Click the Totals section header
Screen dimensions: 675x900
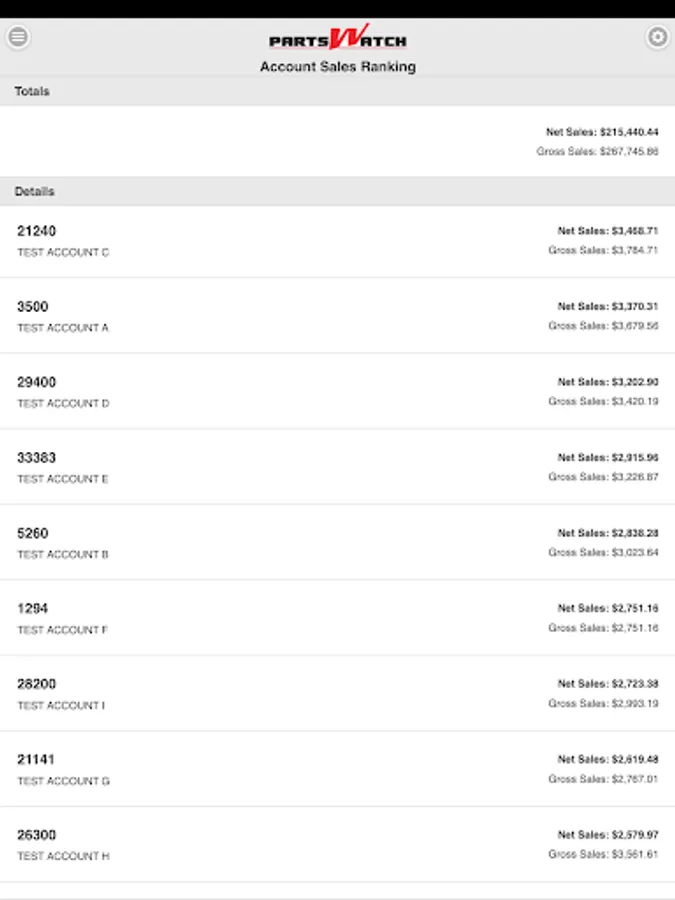pyautogui.click(x=338, y=91)
